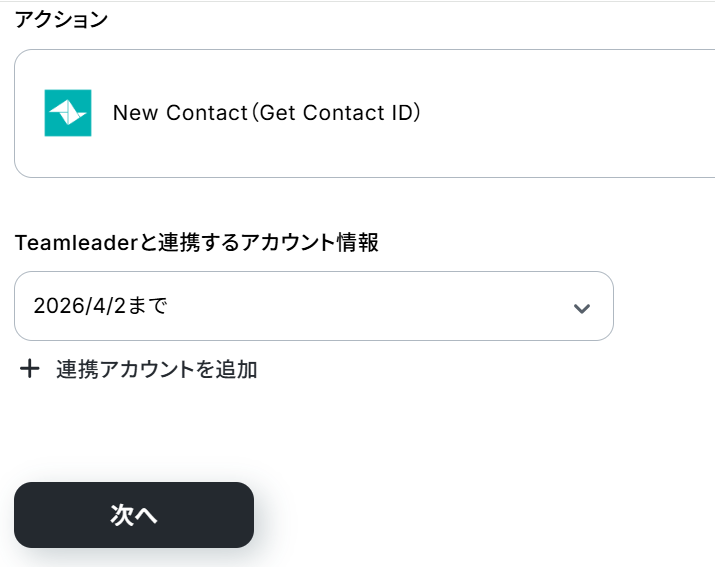Click the 'New Contact' text in action card

tap(179, 113)
